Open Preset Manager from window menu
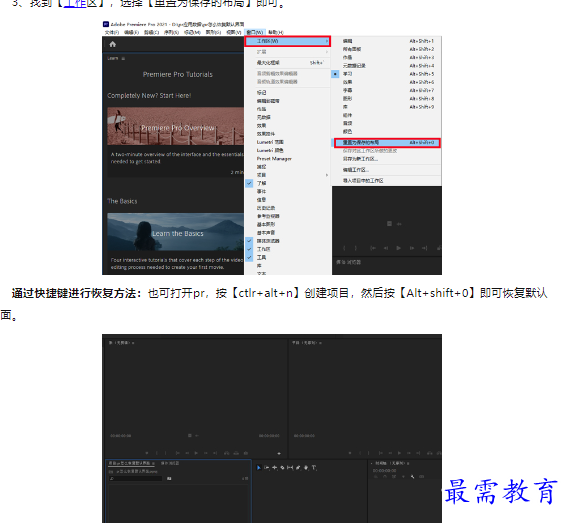 click(288, 158)
